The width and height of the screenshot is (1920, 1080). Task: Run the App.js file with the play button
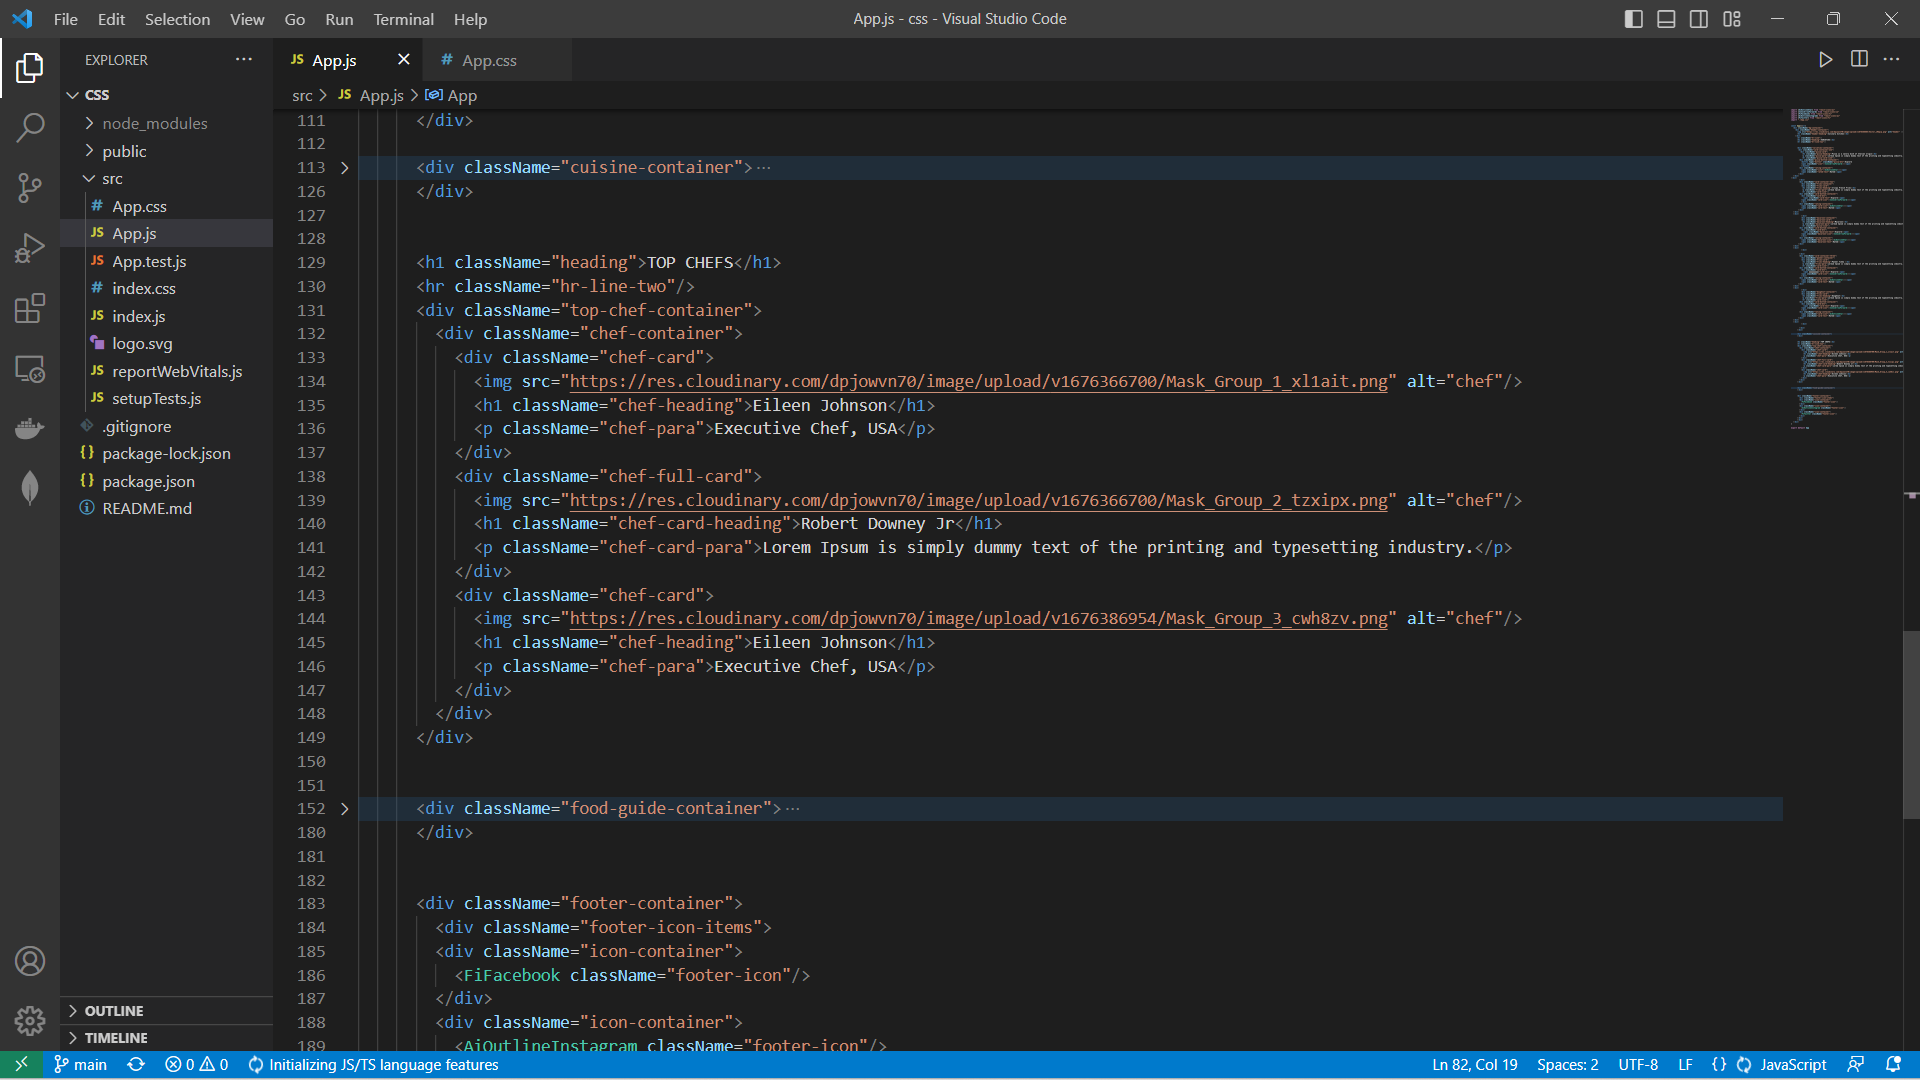point(1825,59)
